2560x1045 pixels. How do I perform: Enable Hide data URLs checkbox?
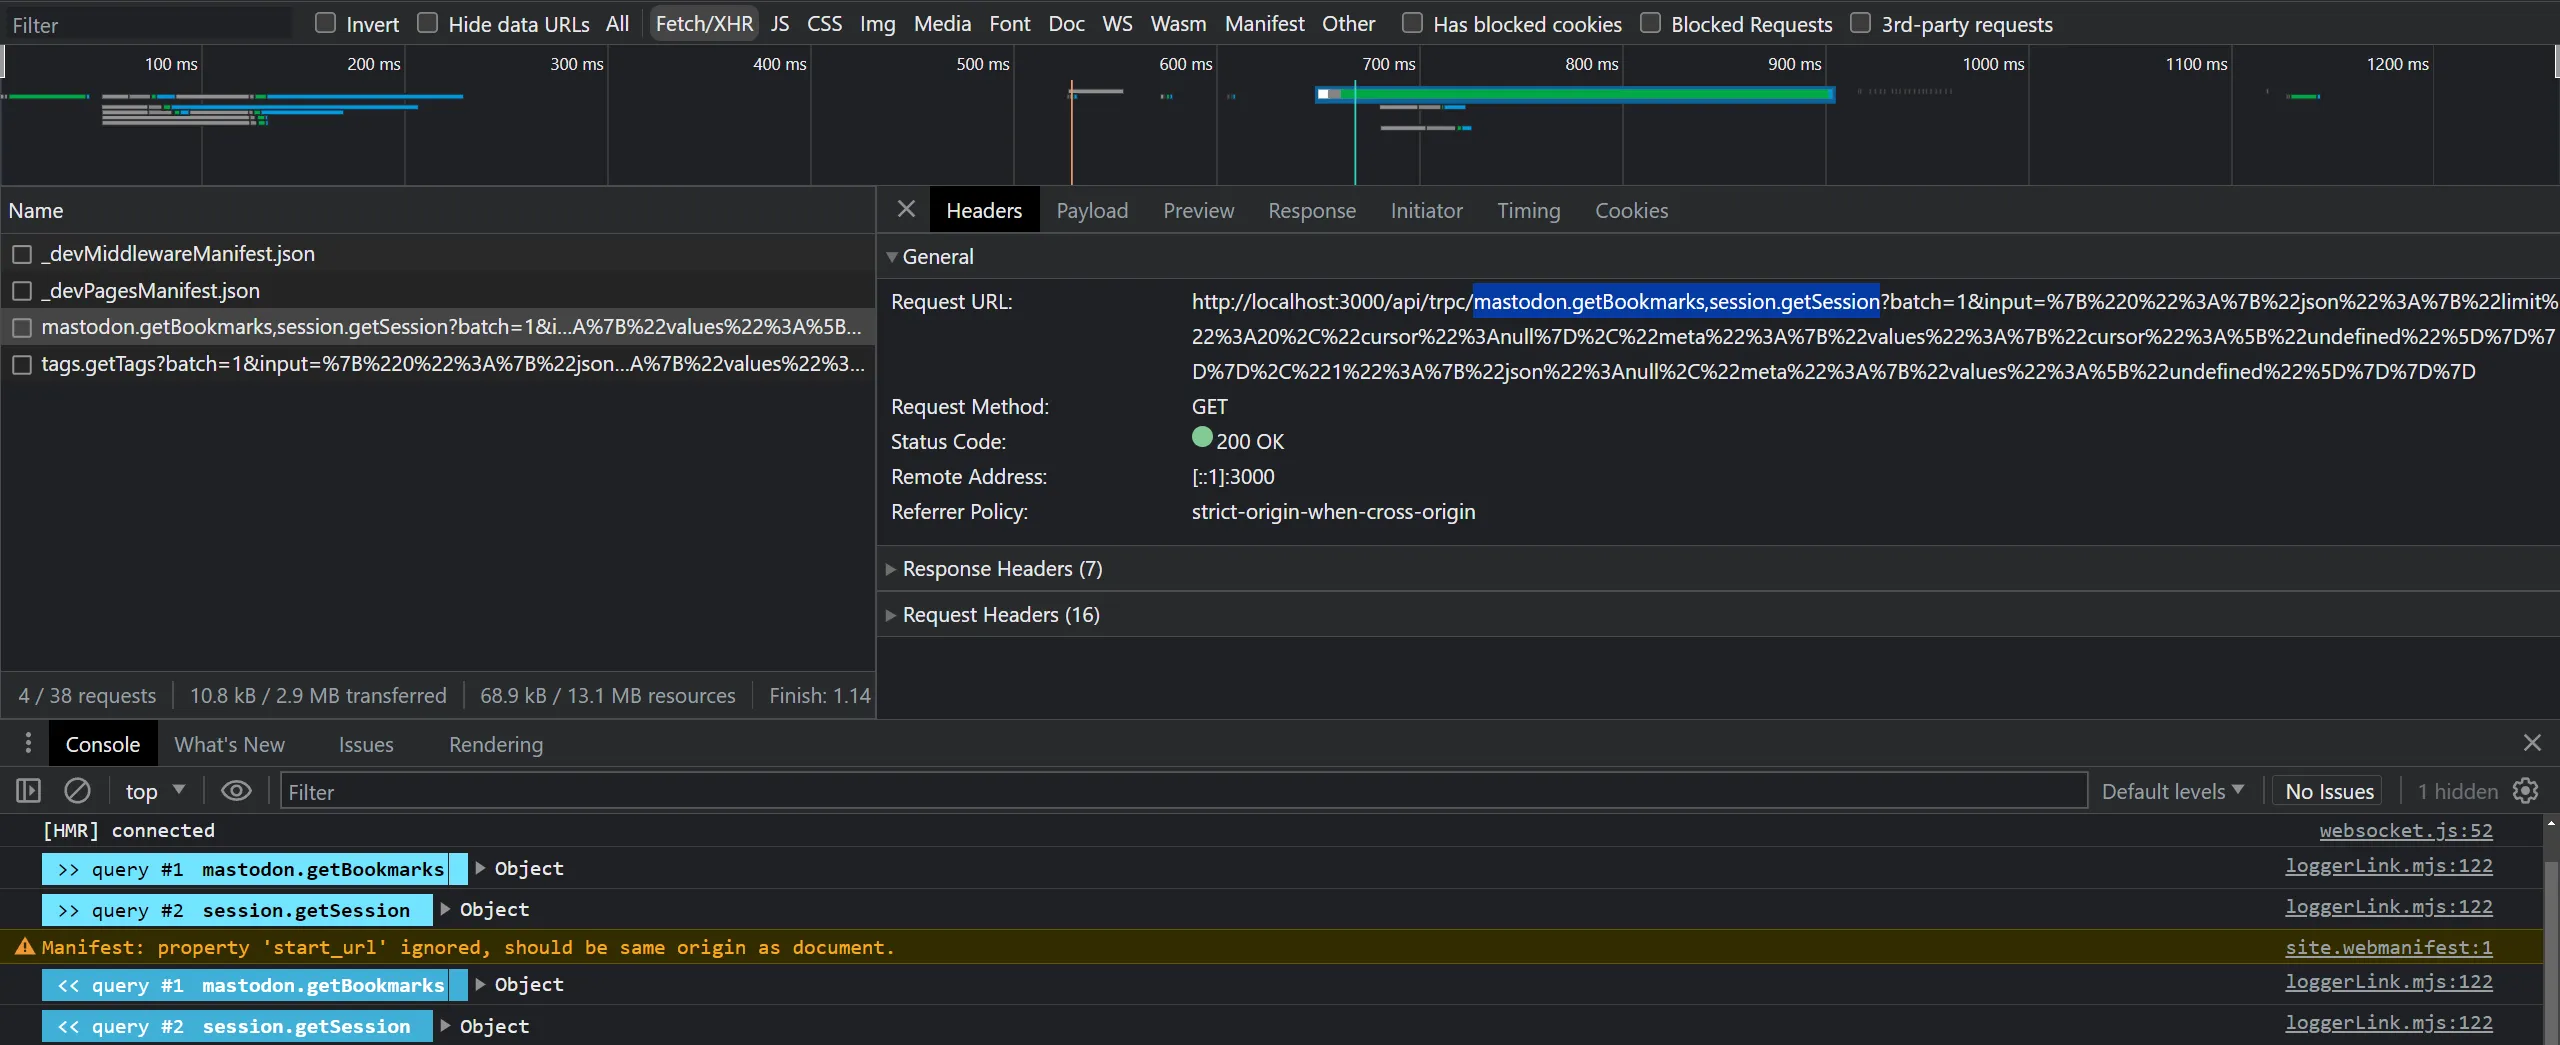pos(427,23)
